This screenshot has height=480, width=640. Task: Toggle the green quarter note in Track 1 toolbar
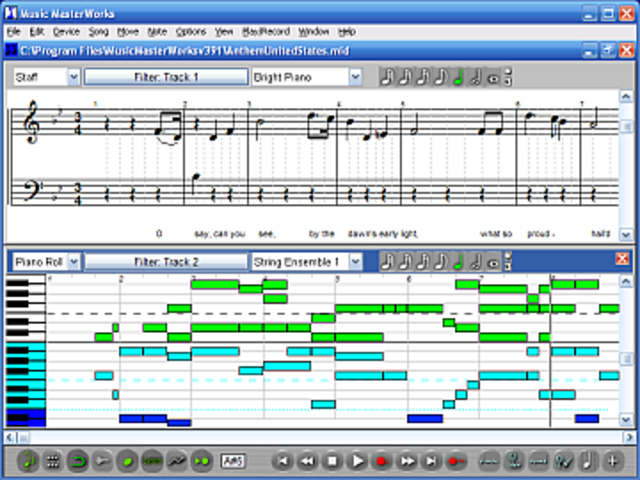pyautogui.click(x=458, y=77)
